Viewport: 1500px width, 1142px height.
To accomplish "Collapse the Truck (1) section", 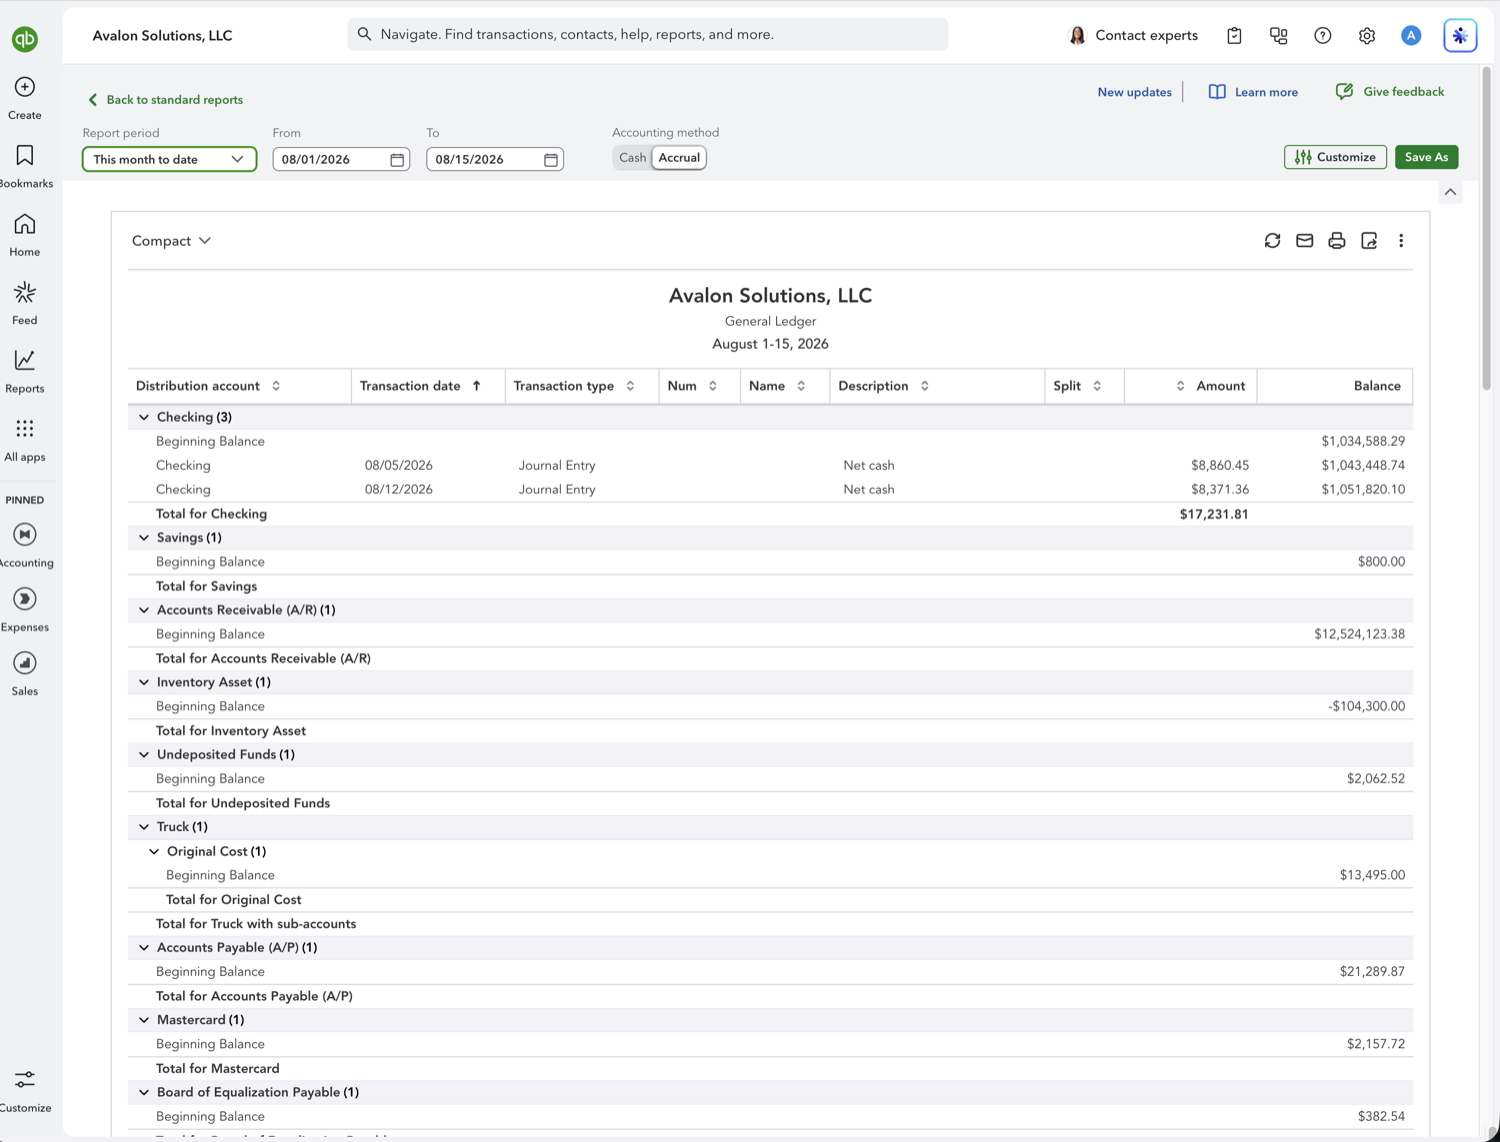I will pyautogui.click(x=144, y=827).
